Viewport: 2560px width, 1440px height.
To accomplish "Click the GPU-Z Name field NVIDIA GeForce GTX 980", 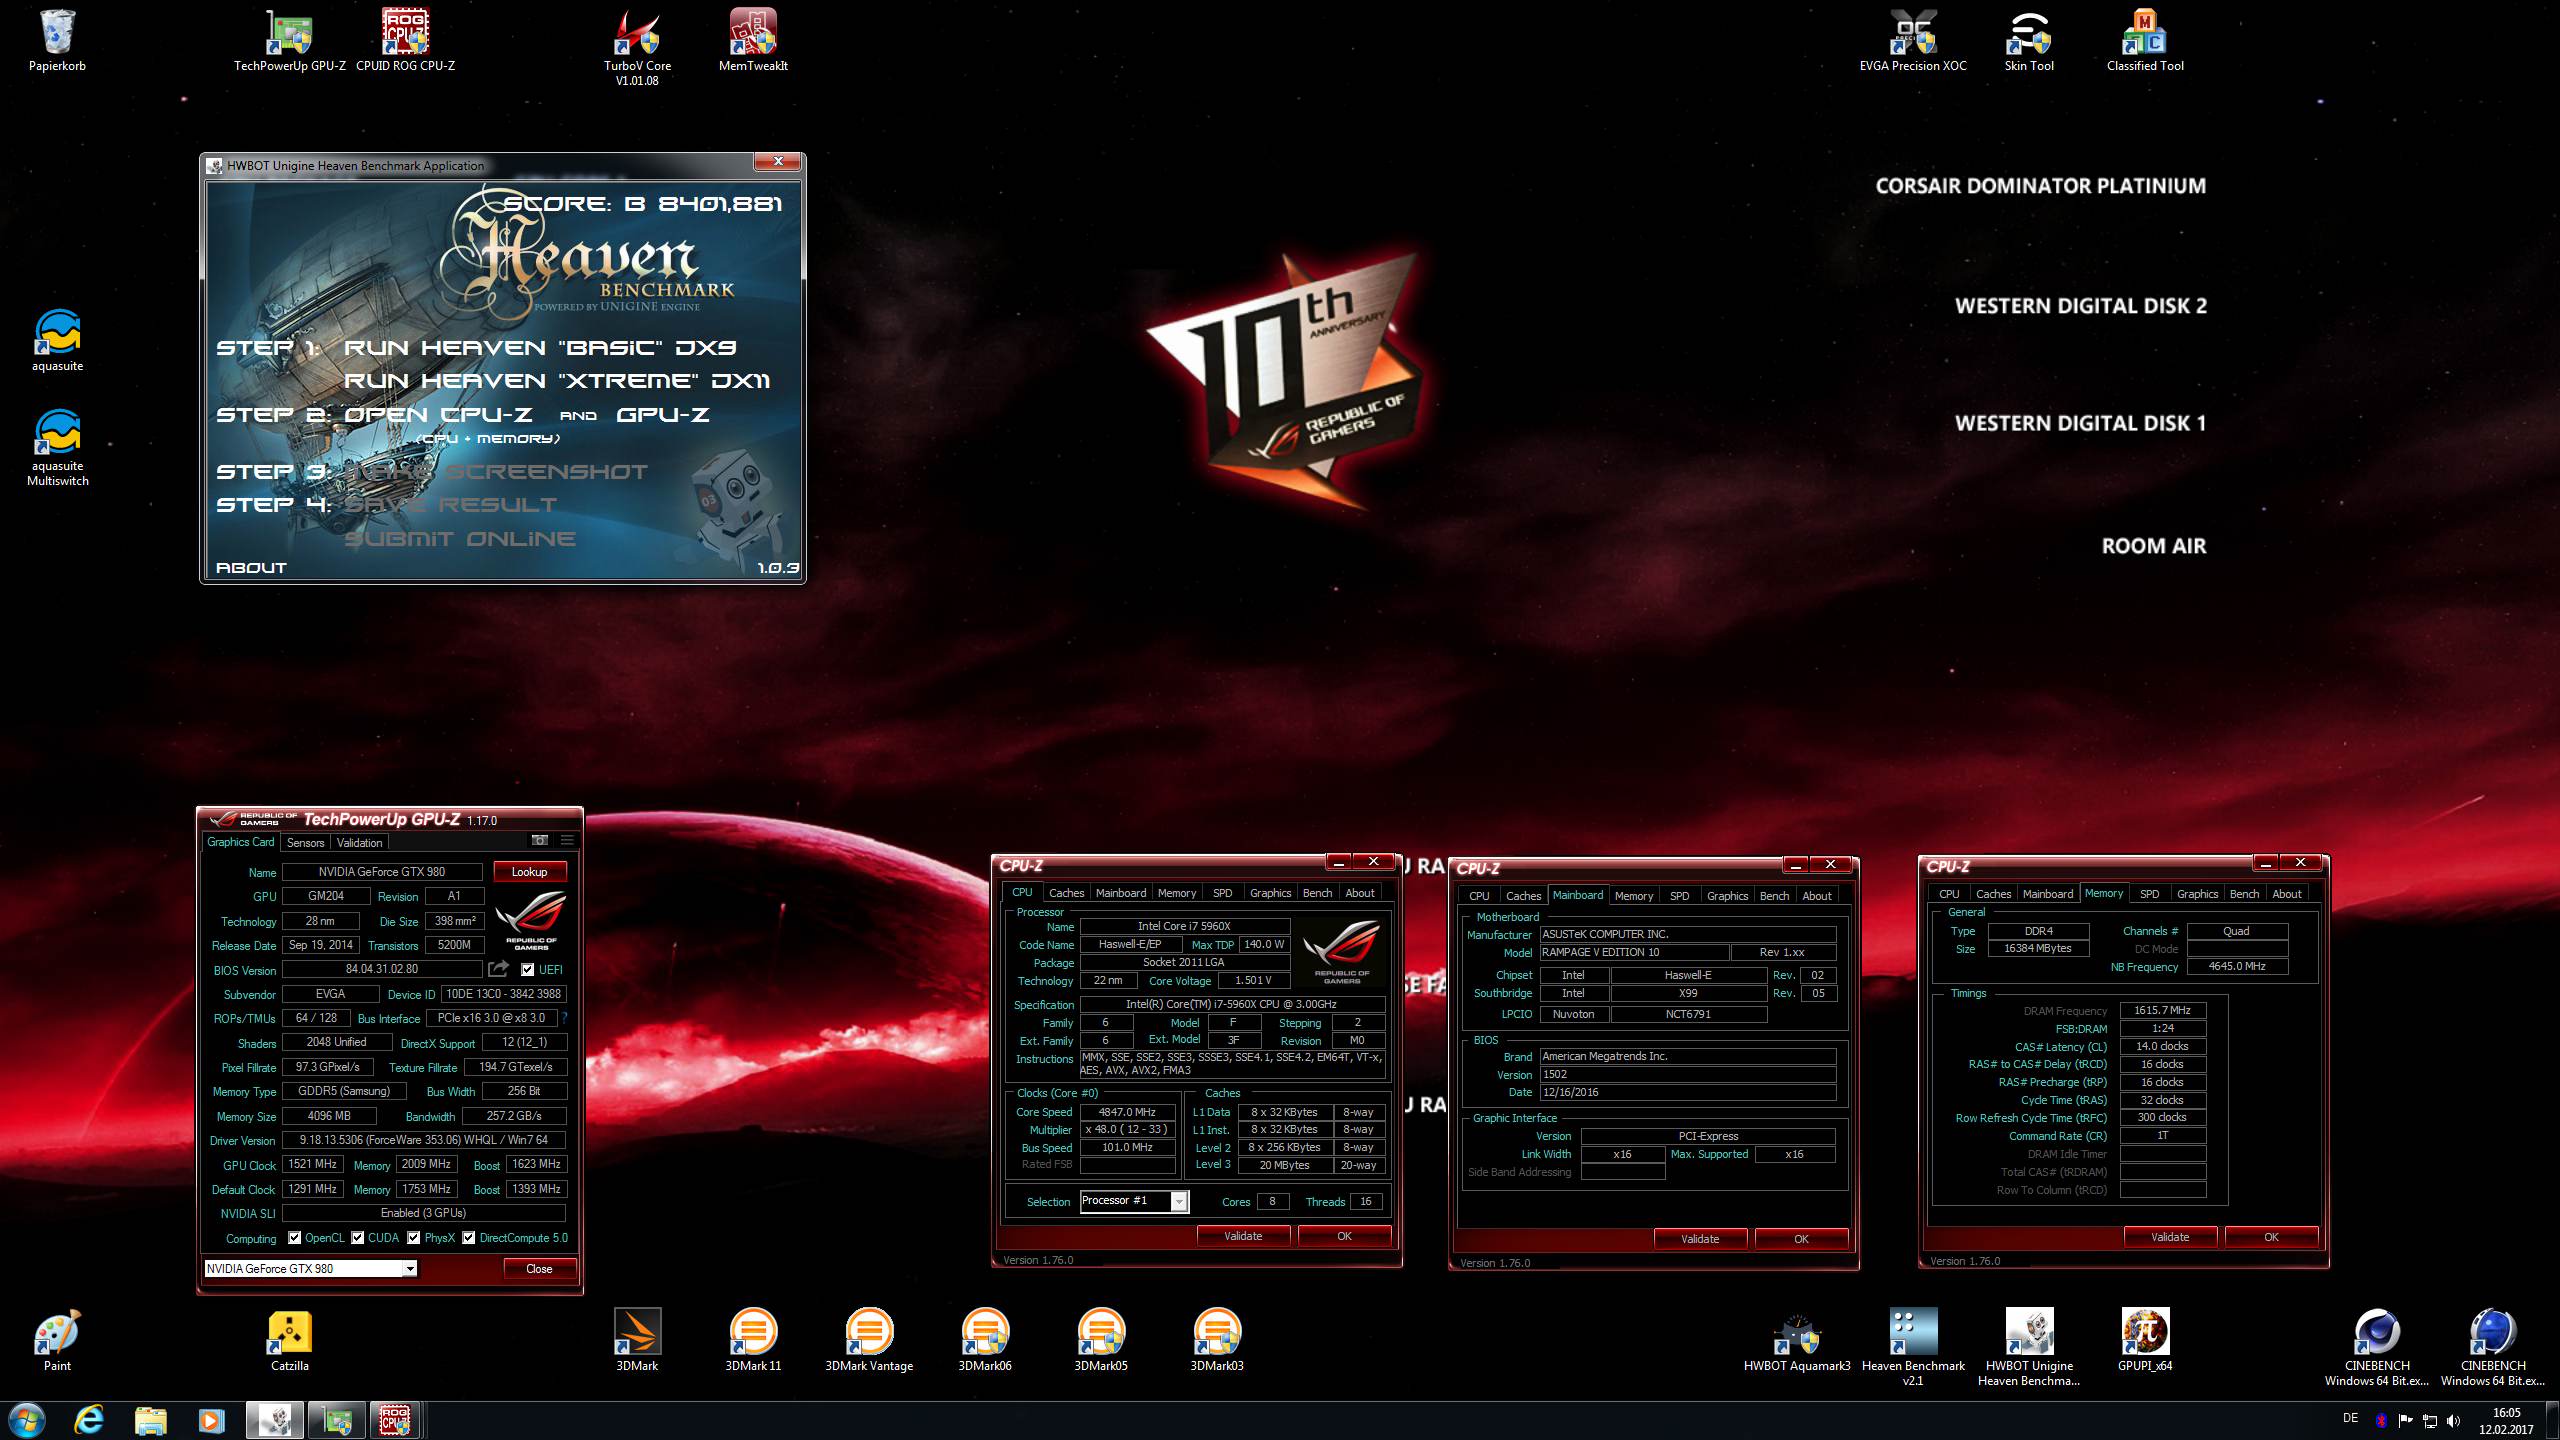I will pos(382,872).
